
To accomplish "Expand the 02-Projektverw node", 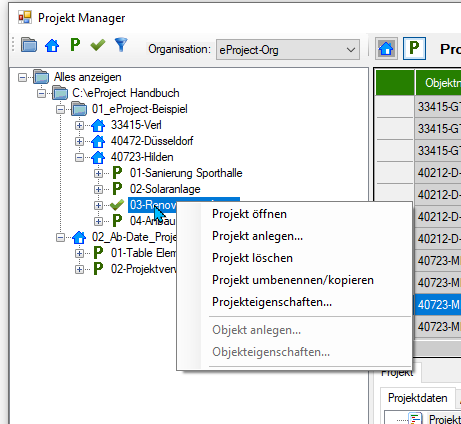I will (x=79, y=270).
